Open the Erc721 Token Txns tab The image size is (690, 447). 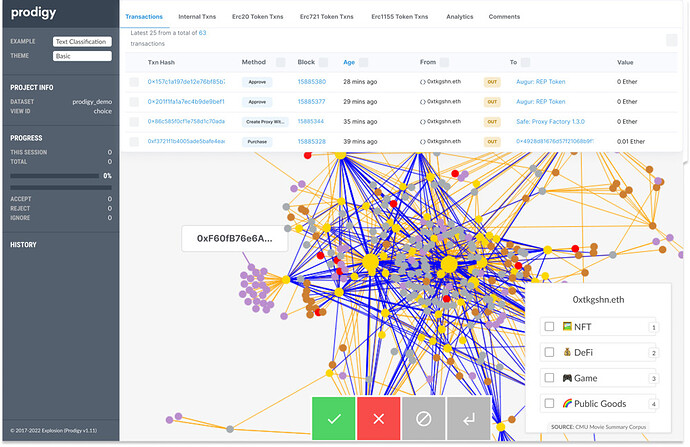(x=327, y=17)
